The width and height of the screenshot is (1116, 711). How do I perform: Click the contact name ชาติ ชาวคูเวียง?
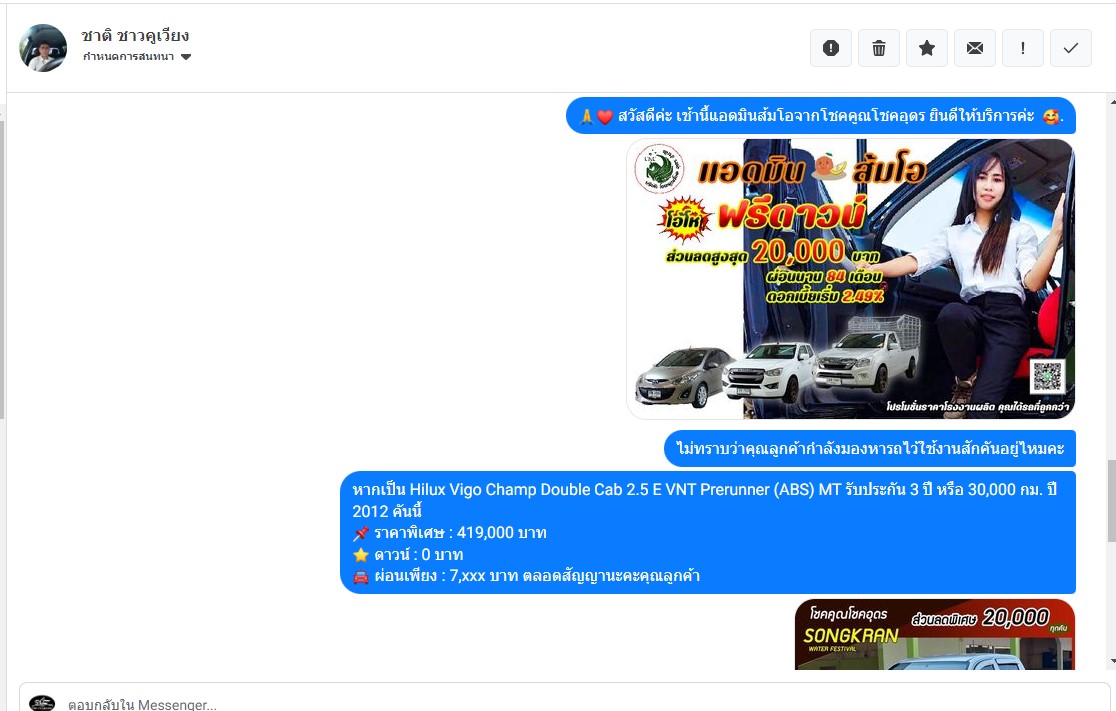coord(135,35)
